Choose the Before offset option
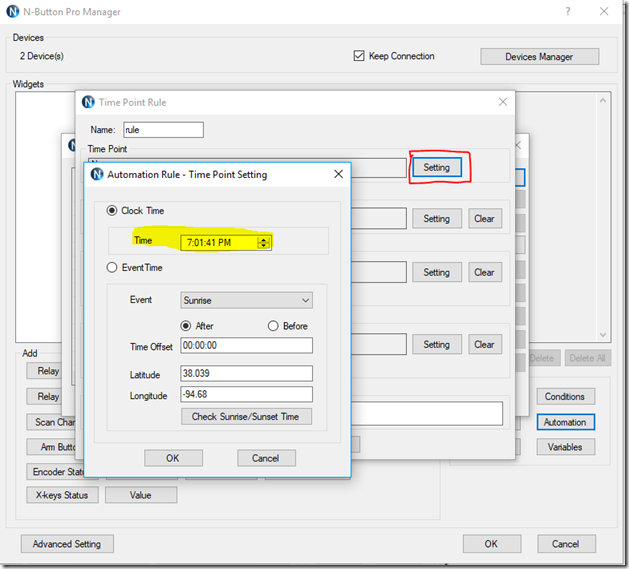 click(x=273, y=326)
